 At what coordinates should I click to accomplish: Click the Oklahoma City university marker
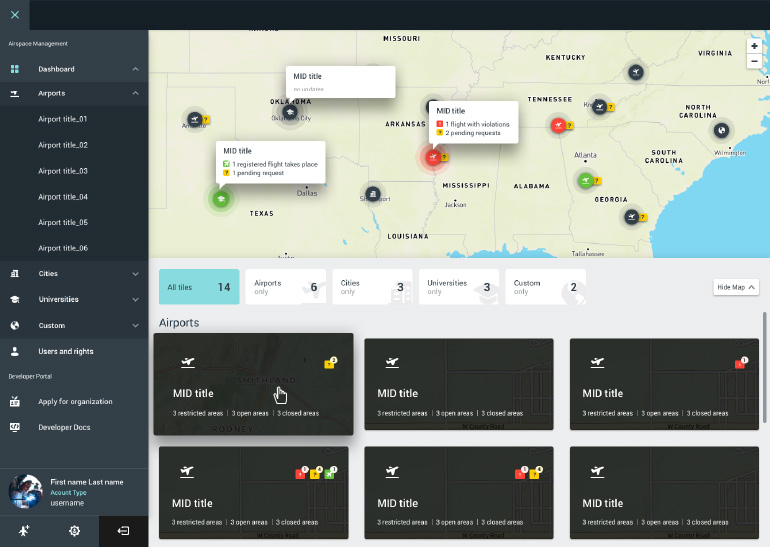(290, 112)
